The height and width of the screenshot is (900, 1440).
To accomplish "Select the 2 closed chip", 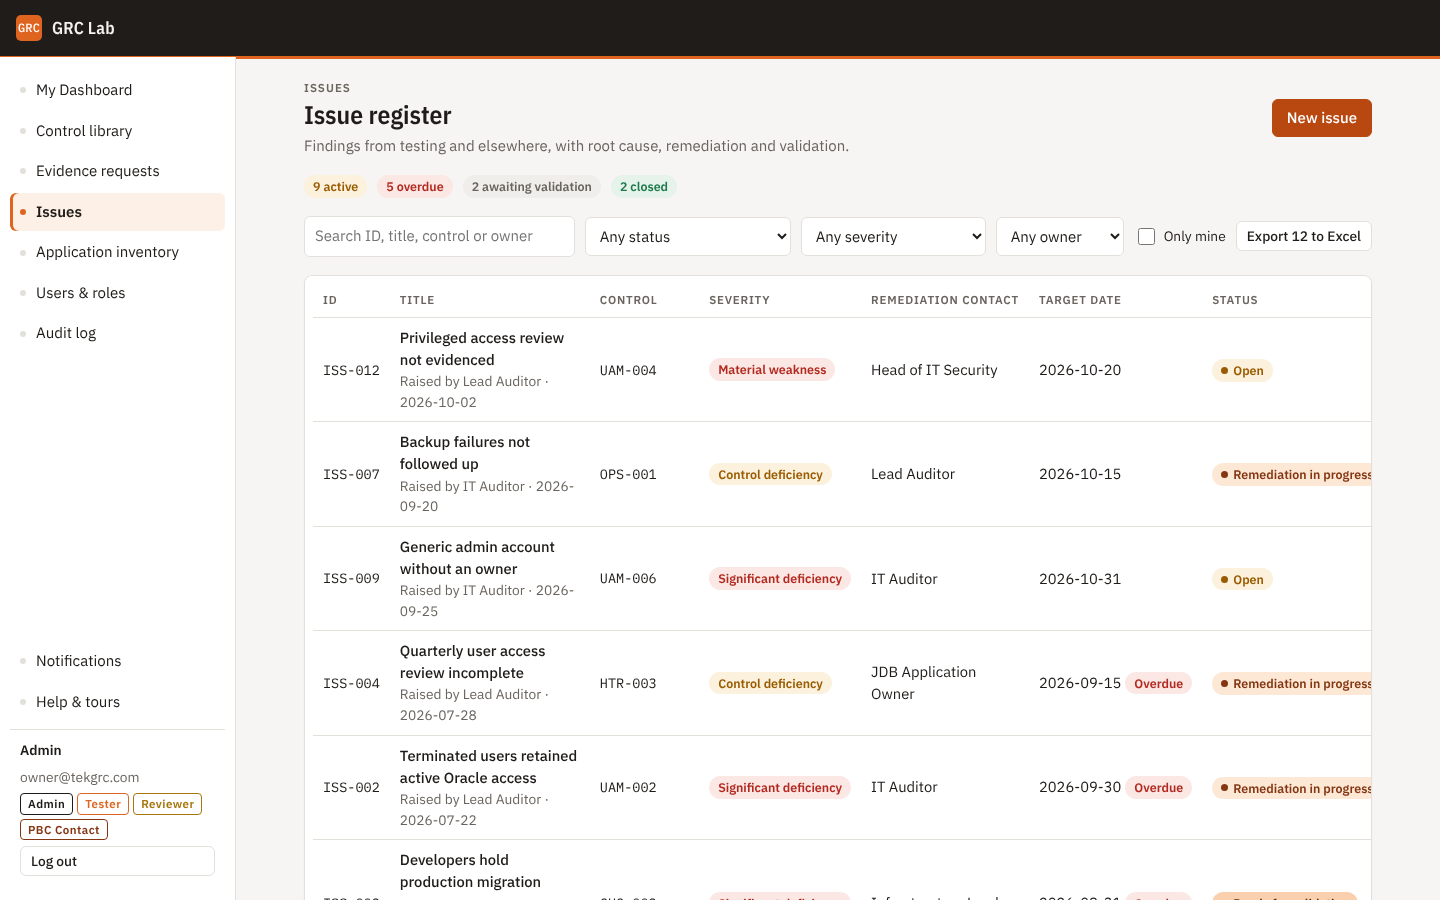I will 644,187.
